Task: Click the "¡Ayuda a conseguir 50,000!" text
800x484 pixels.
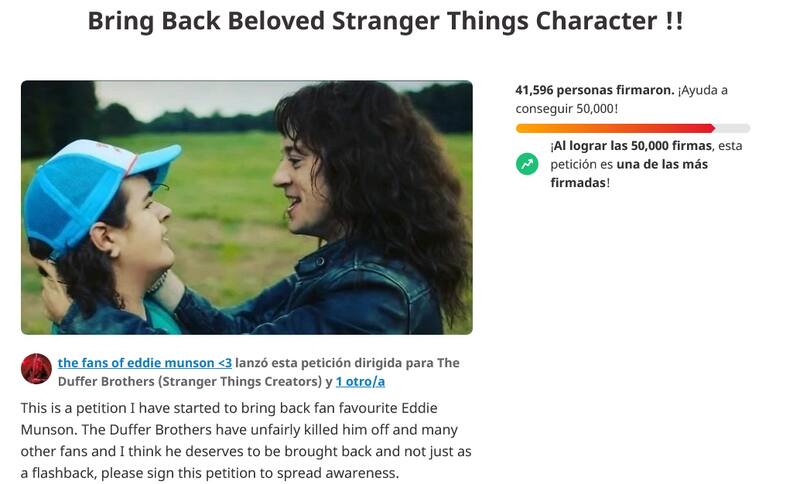Action: pos(621,99)
